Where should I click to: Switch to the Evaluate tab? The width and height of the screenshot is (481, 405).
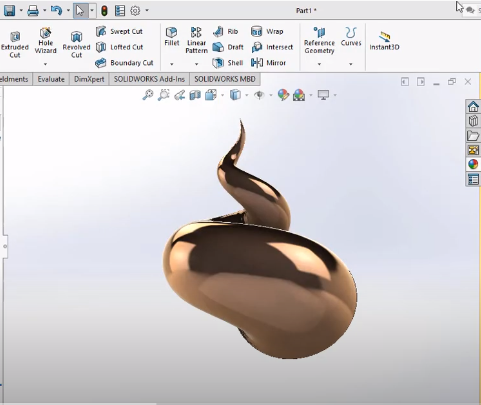tap(51, 79)
